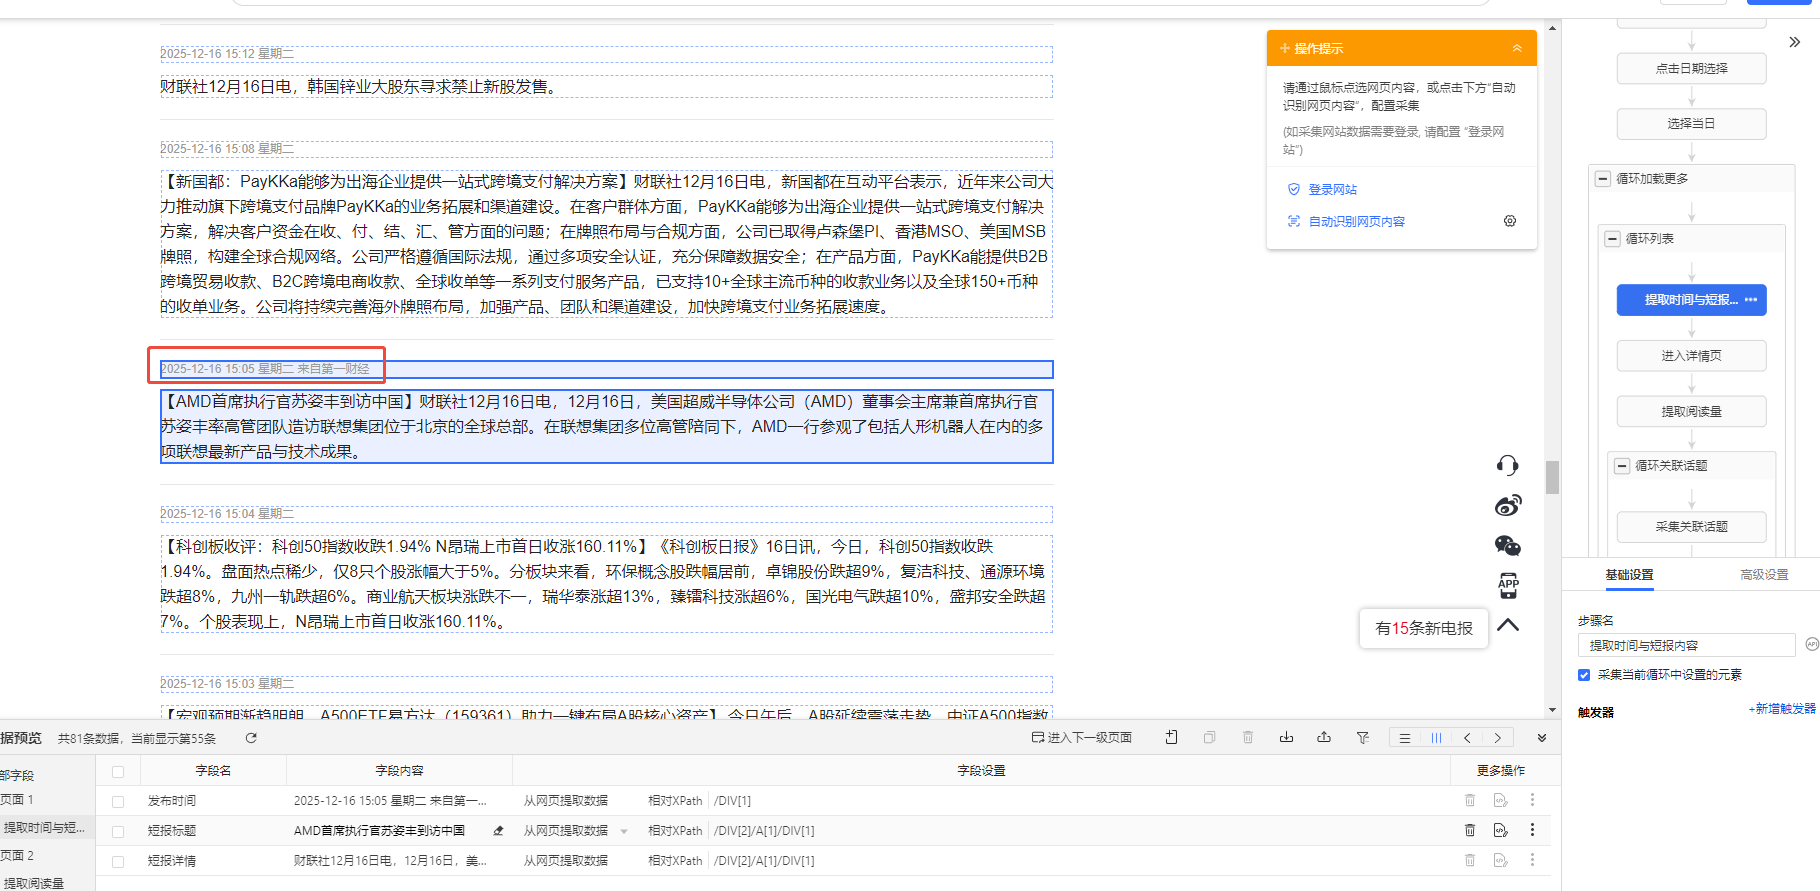Click 进入下一级页面 button
This screenshot has width=1820, height=891.
(x=1082, y=738)
